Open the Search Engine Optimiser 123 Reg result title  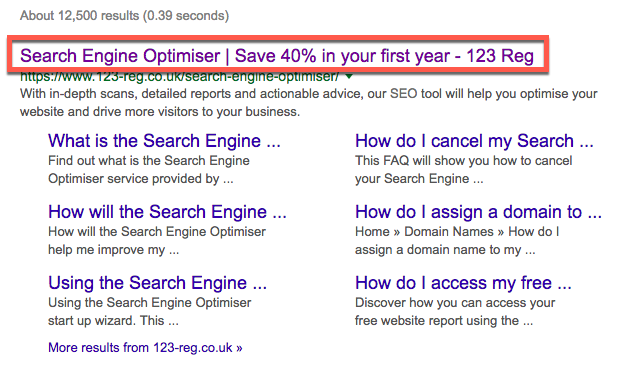pos(277,56)
